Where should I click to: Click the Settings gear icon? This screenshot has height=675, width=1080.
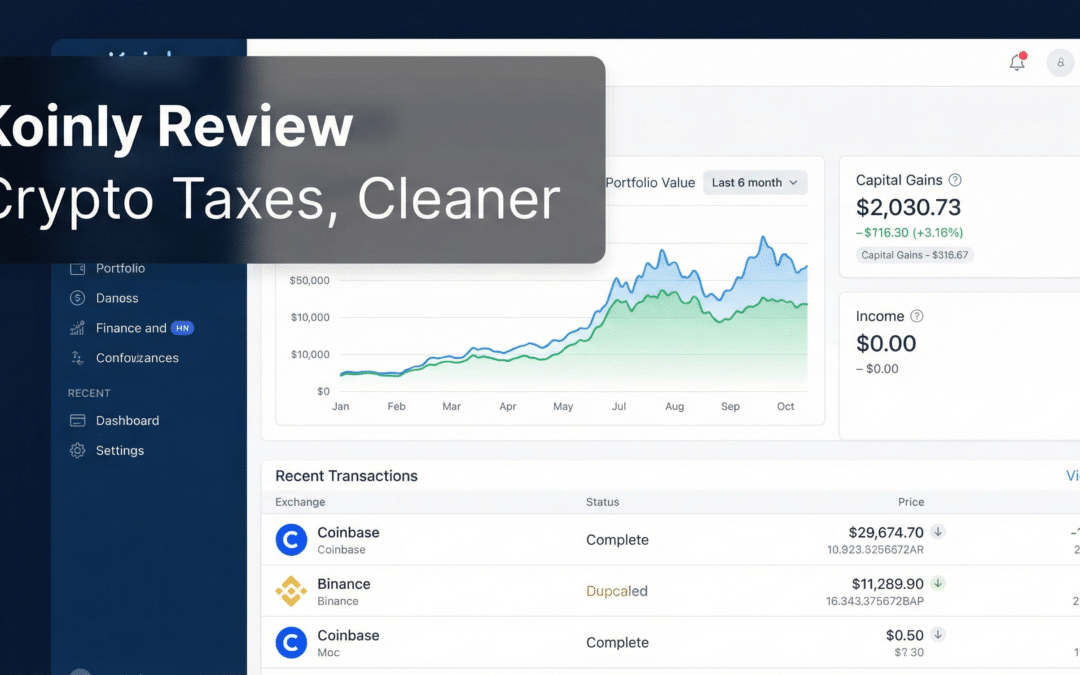tap(77, 450)
